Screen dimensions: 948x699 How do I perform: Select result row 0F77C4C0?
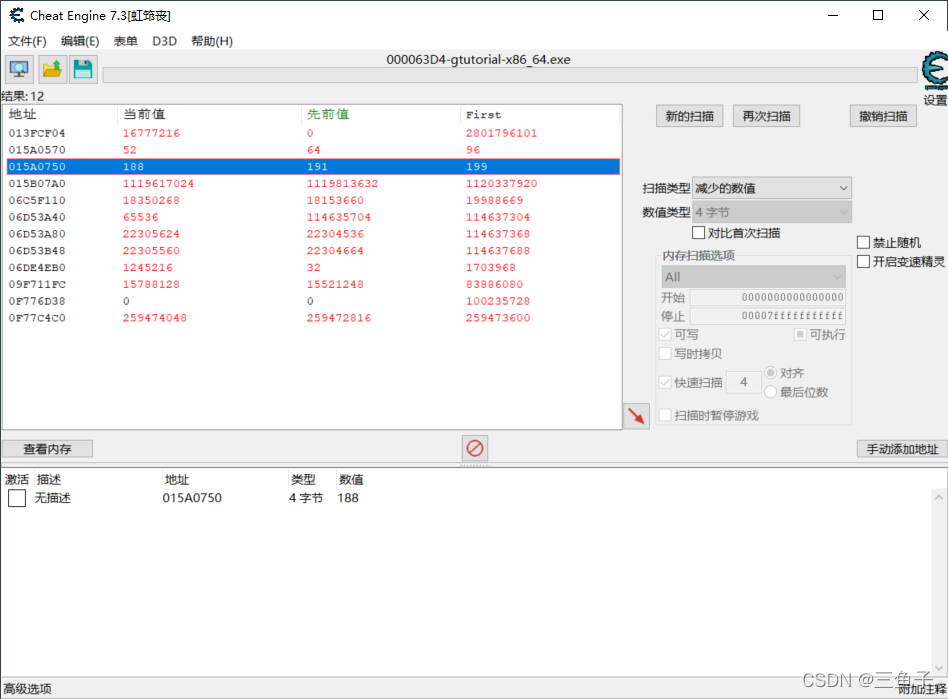pos(313,318)
